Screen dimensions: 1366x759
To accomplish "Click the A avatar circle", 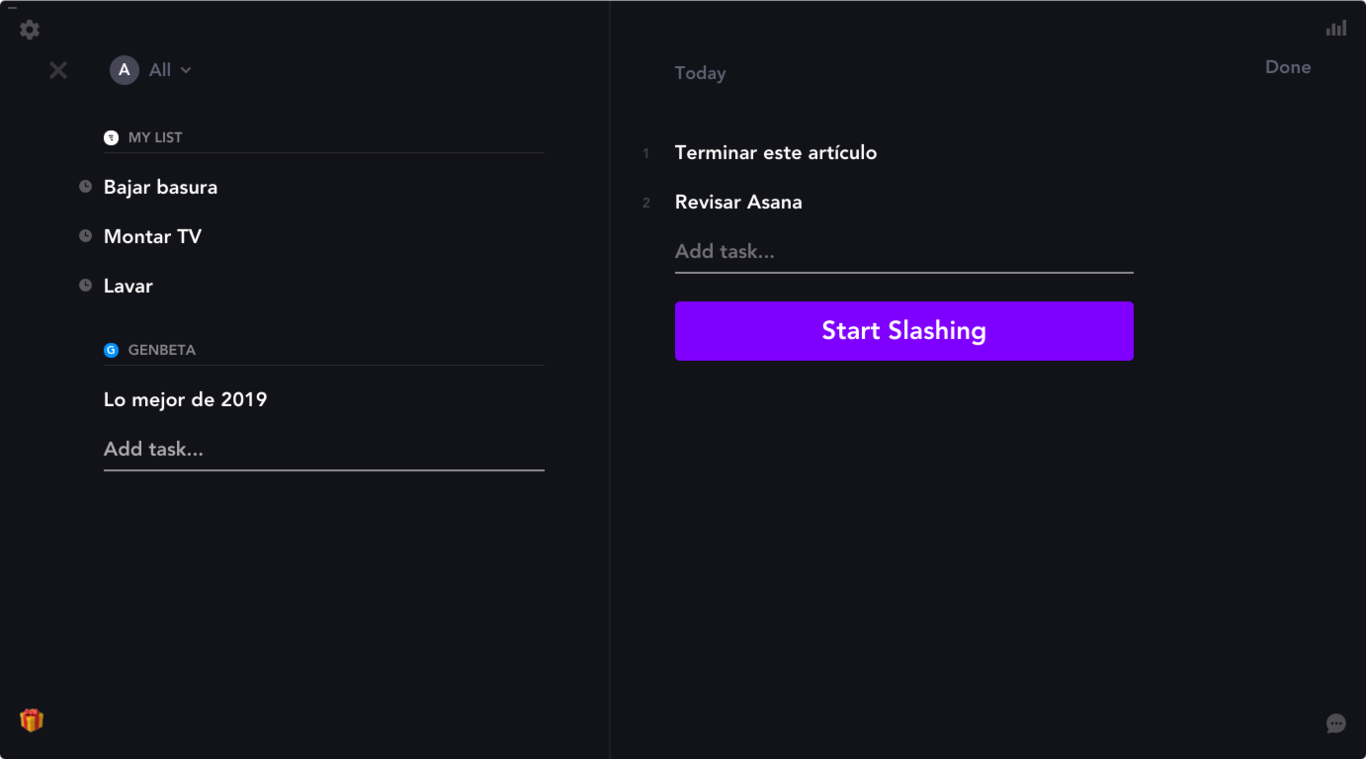I will [124, 70].
